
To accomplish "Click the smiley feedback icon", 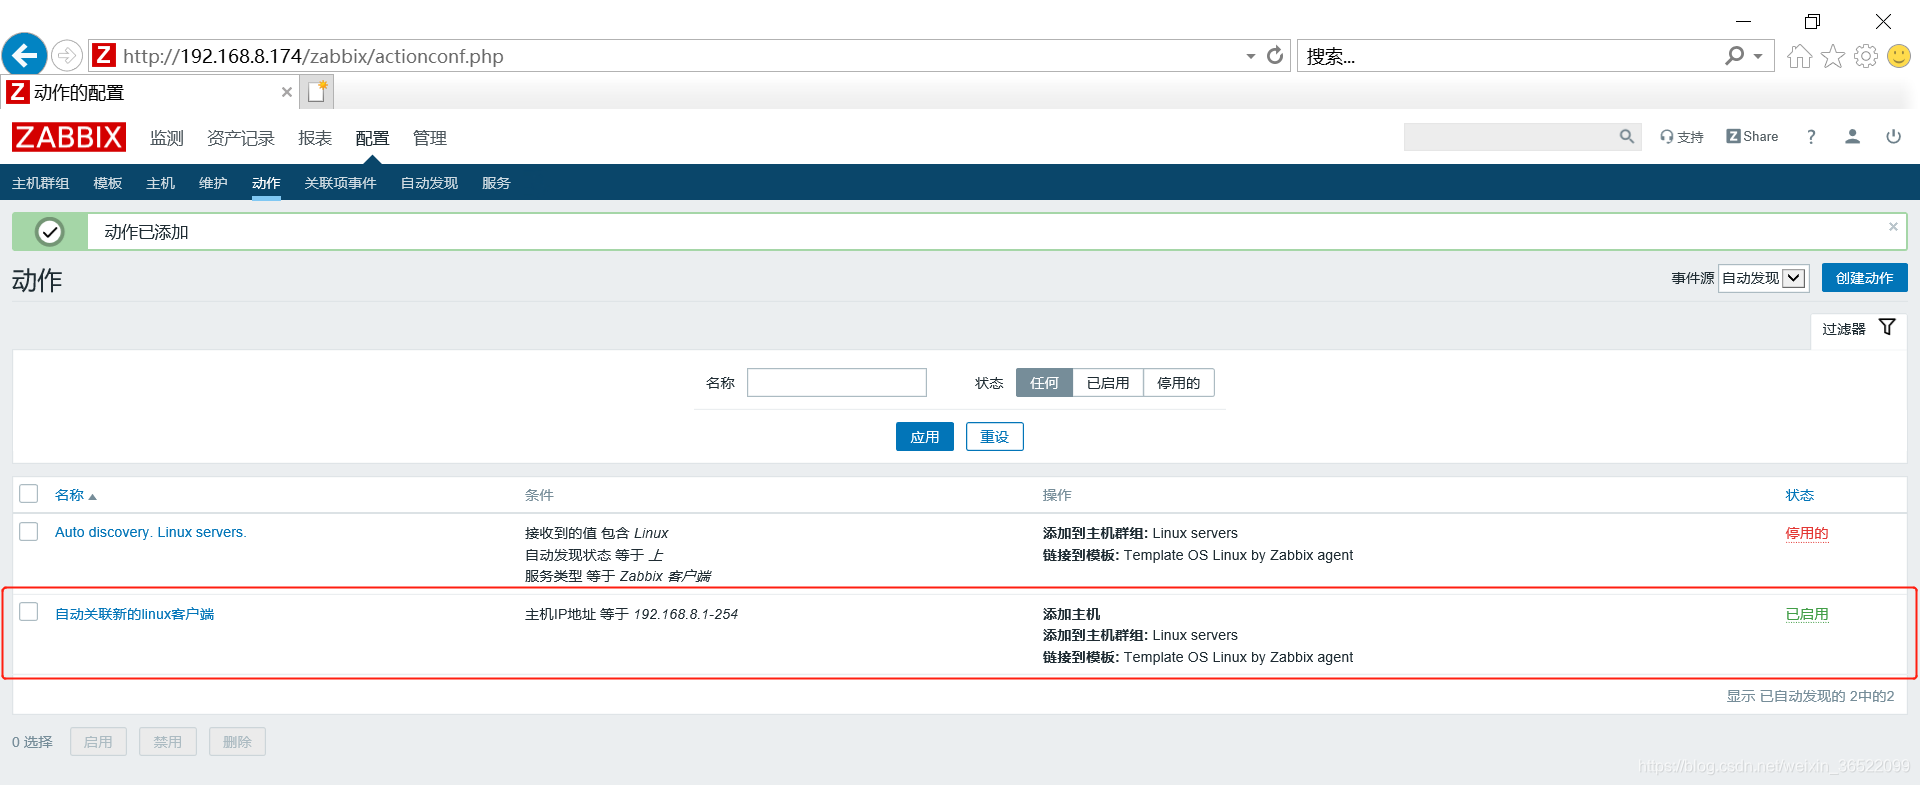I will 1899,56.
